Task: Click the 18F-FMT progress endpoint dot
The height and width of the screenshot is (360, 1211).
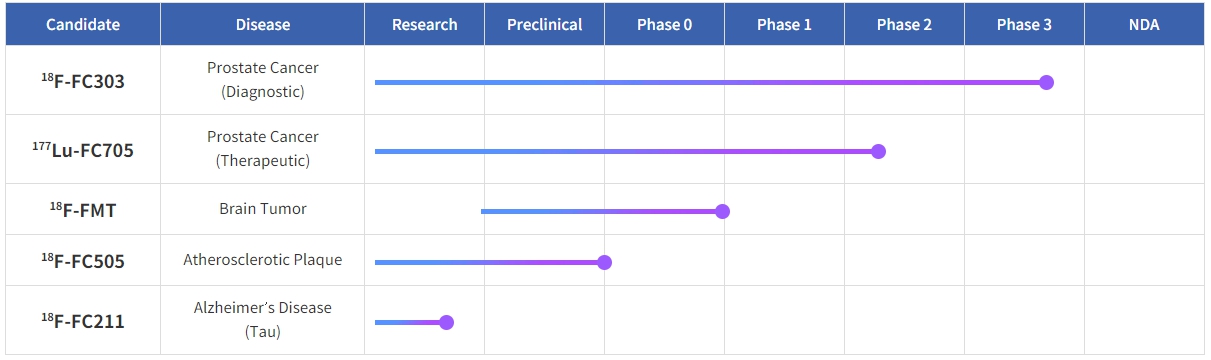Action: (x=722, y=211)
